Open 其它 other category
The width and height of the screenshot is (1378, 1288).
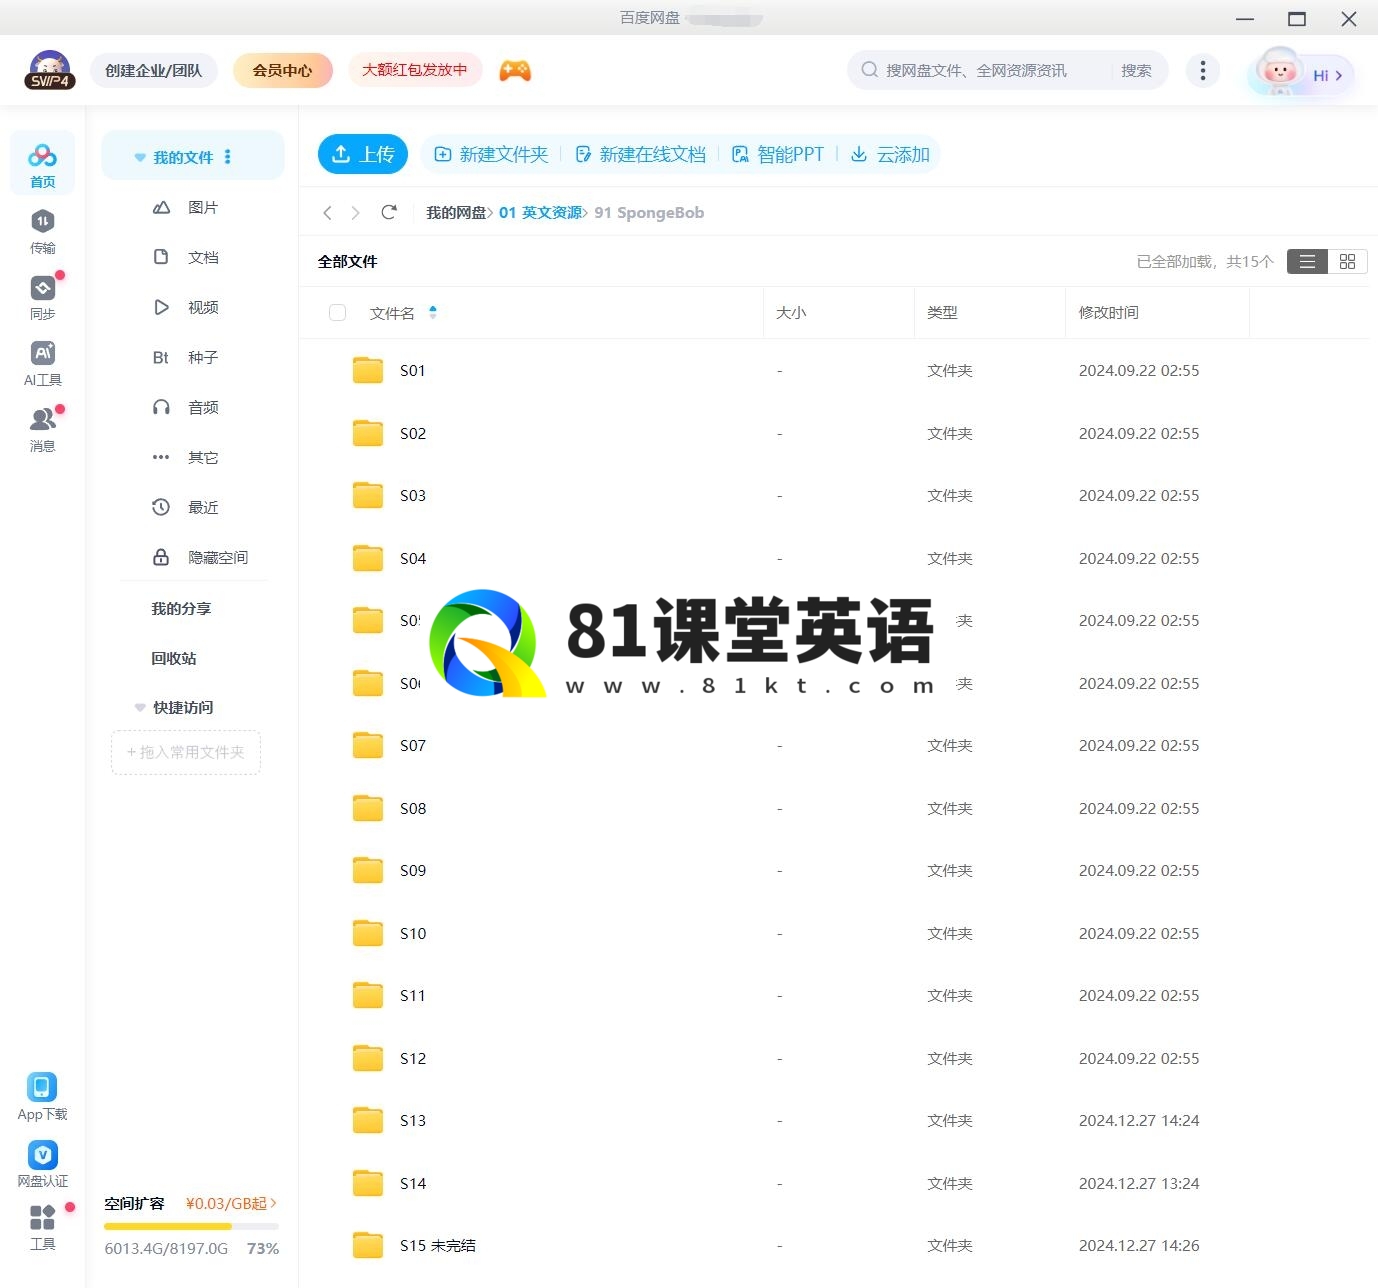(x=186, y=457)
